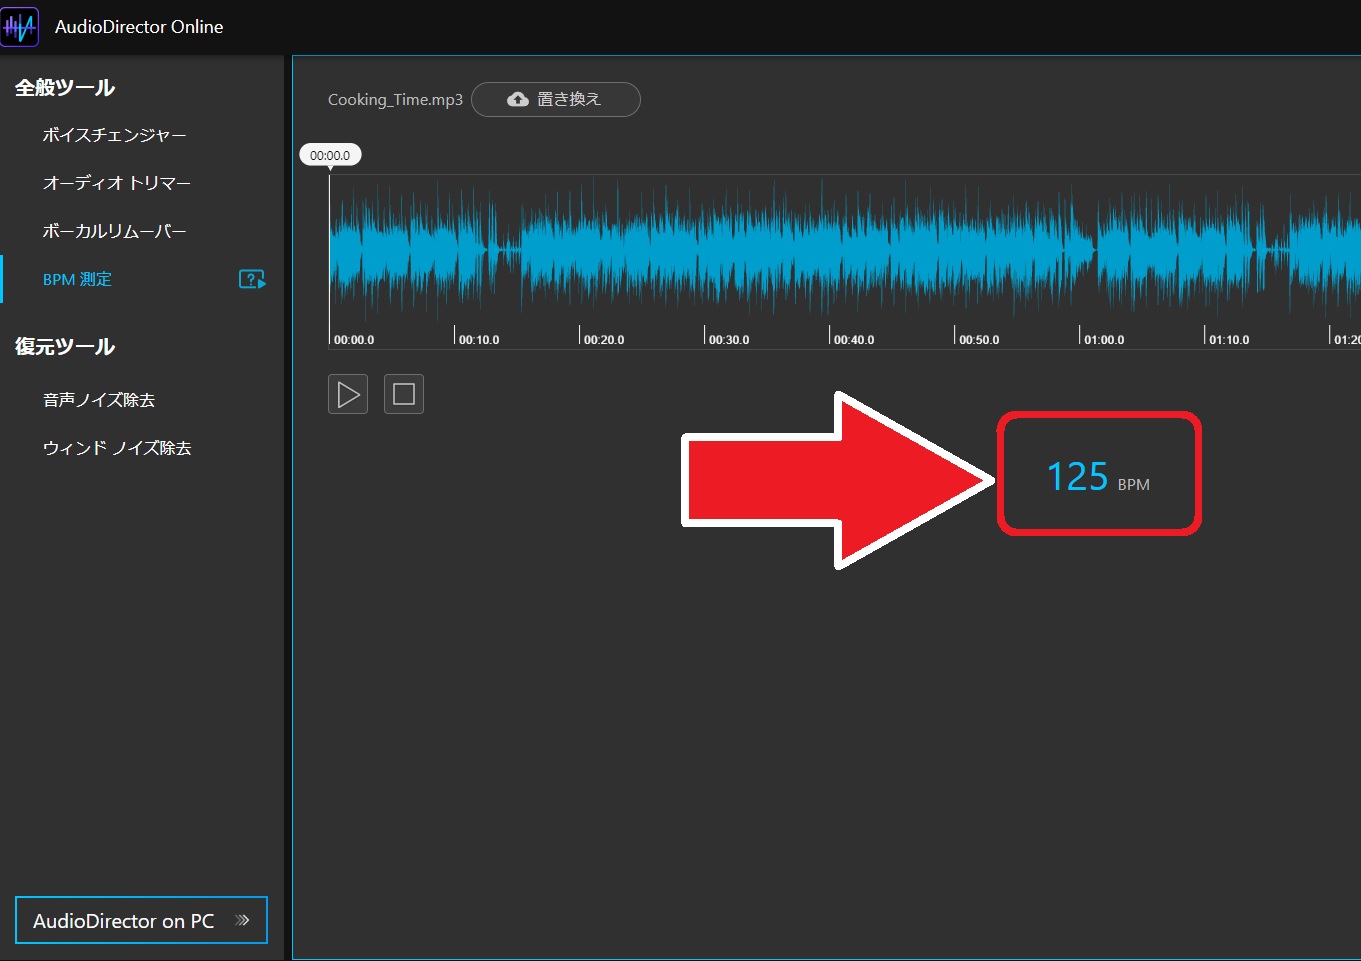
Task: Select the BPM 測定 tool
Action: point(77,279)
